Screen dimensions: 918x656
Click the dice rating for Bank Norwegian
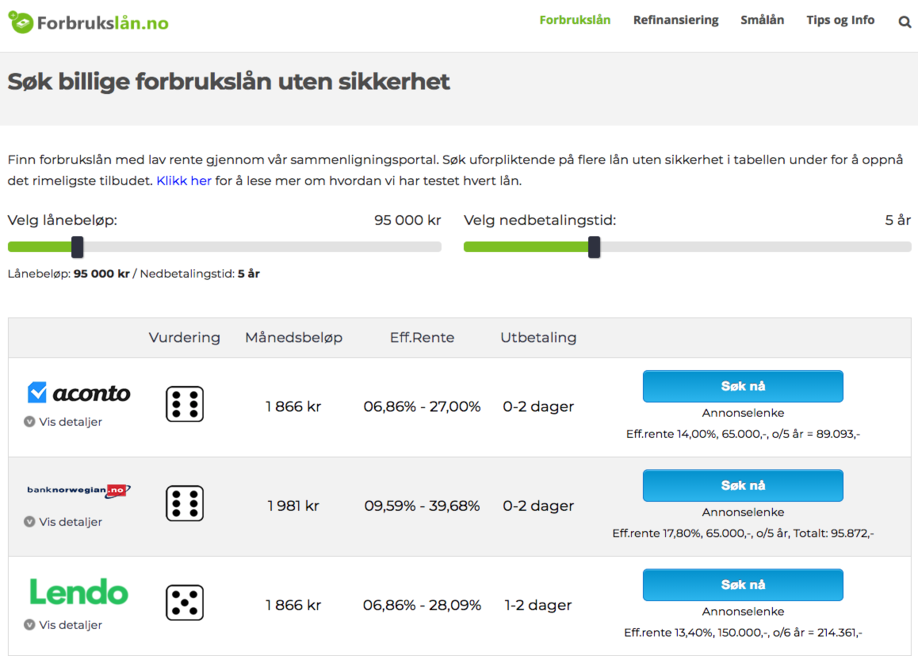184,504
